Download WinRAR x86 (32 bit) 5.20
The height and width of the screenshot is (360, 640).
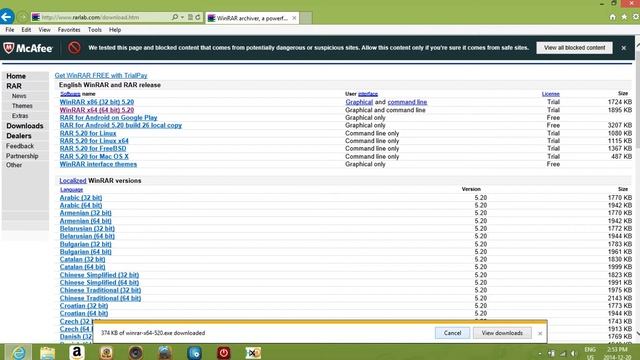[97, 102]
